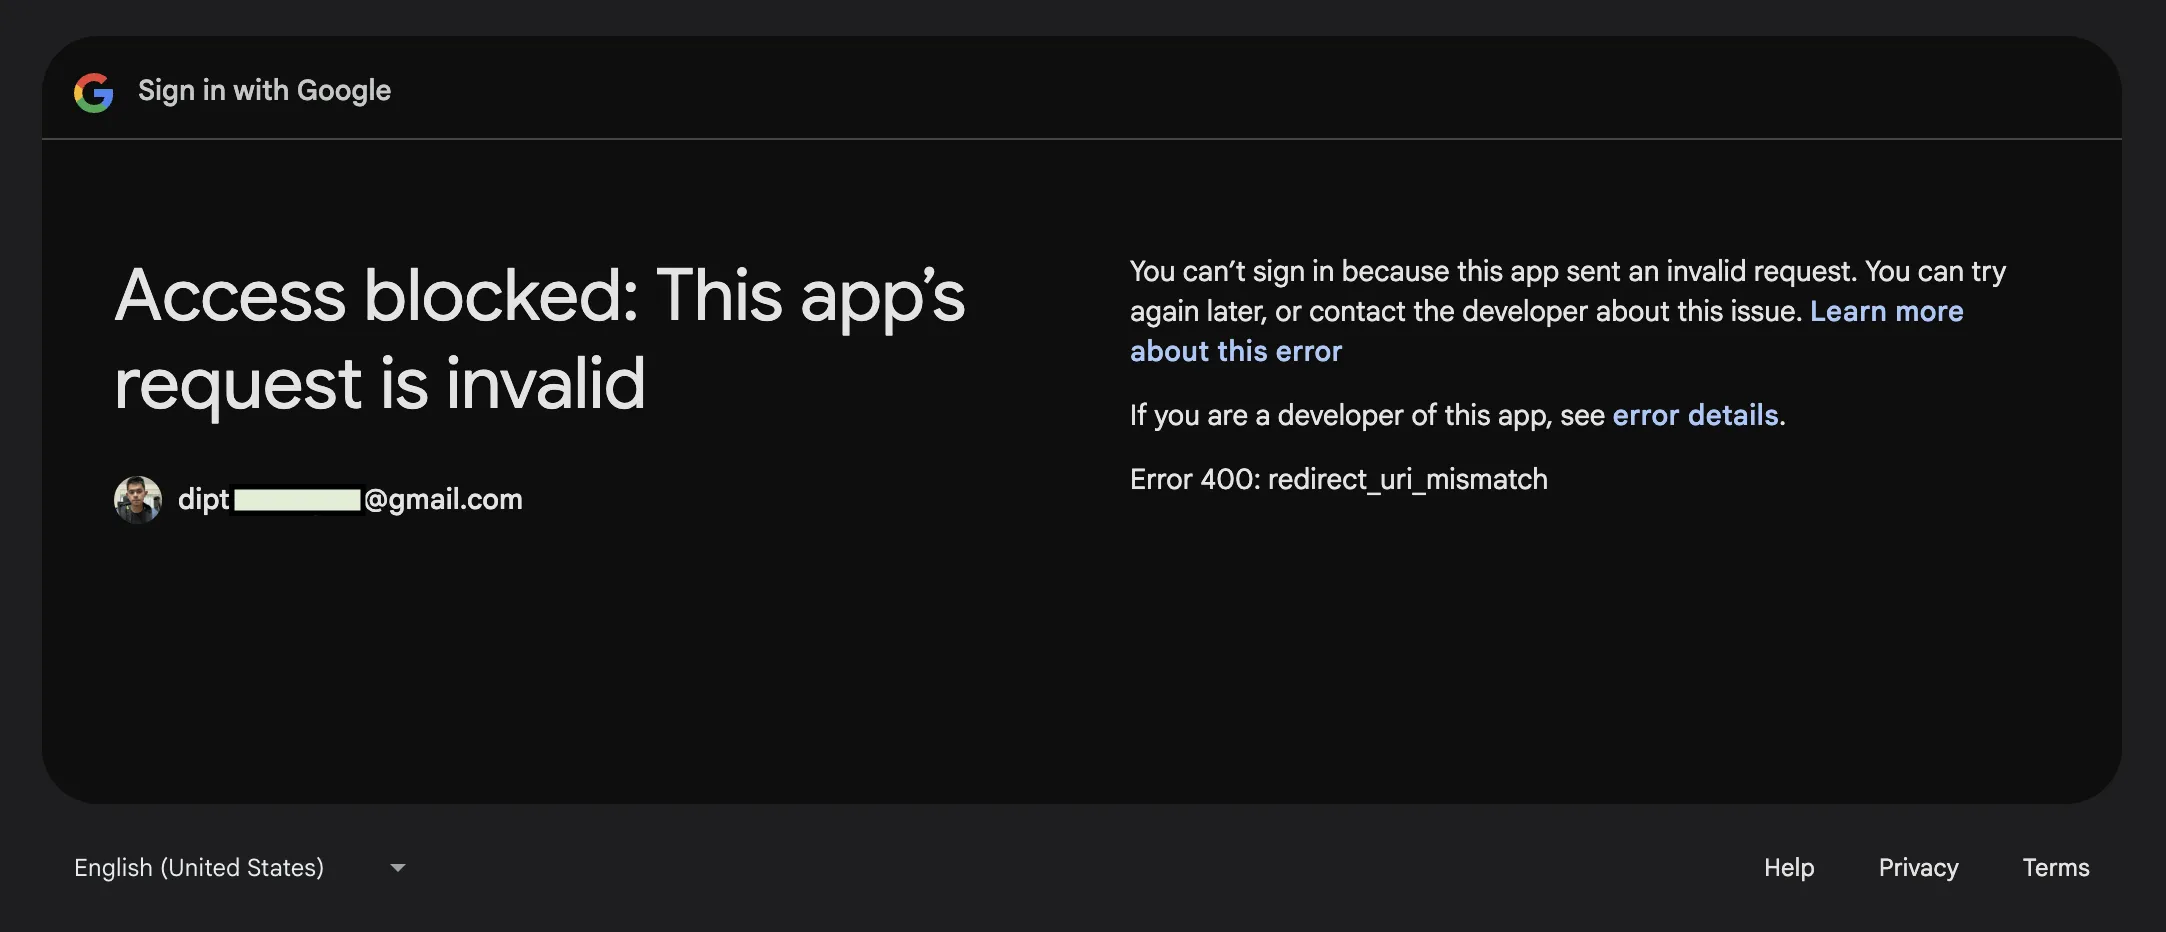Click the user profile avatar picture

tap(138, 499)
